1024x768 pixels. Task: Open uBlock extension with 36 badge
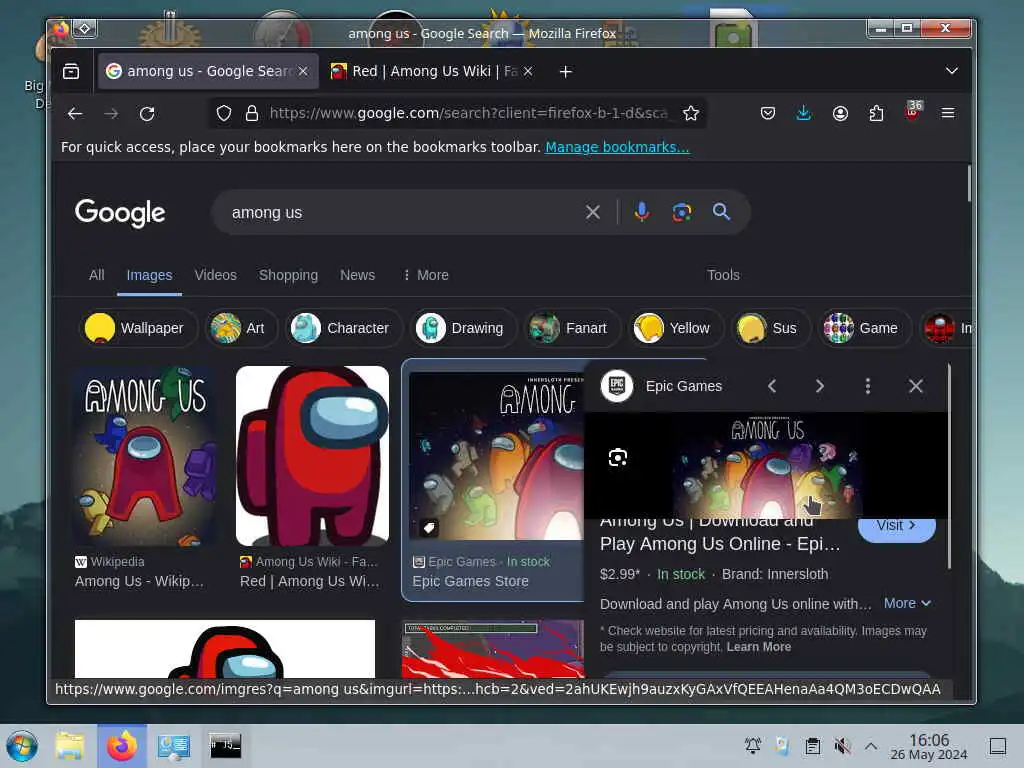tap(913, 111)
